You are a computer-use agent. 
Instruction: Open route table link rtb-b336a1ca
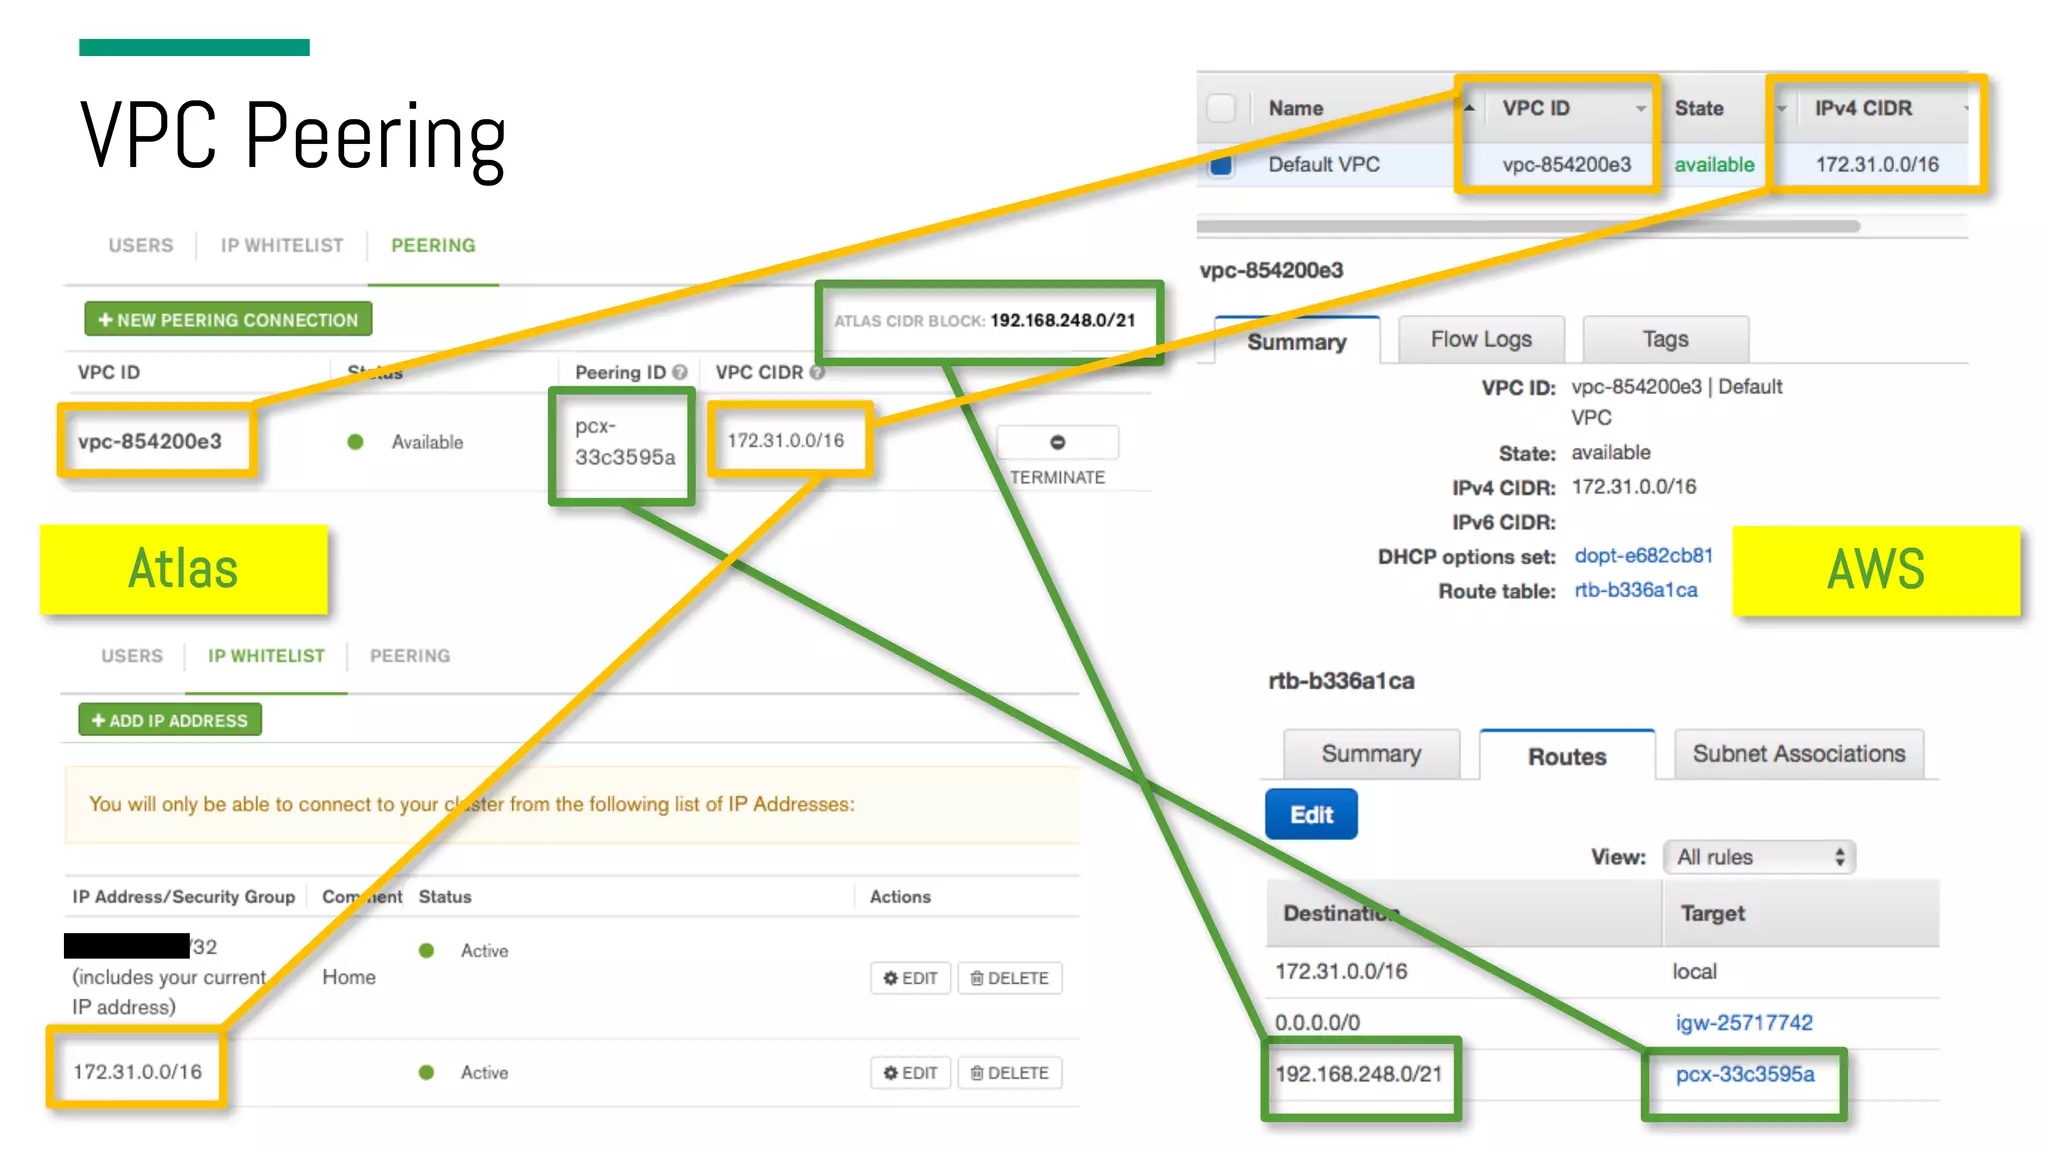pos(1636,590)
